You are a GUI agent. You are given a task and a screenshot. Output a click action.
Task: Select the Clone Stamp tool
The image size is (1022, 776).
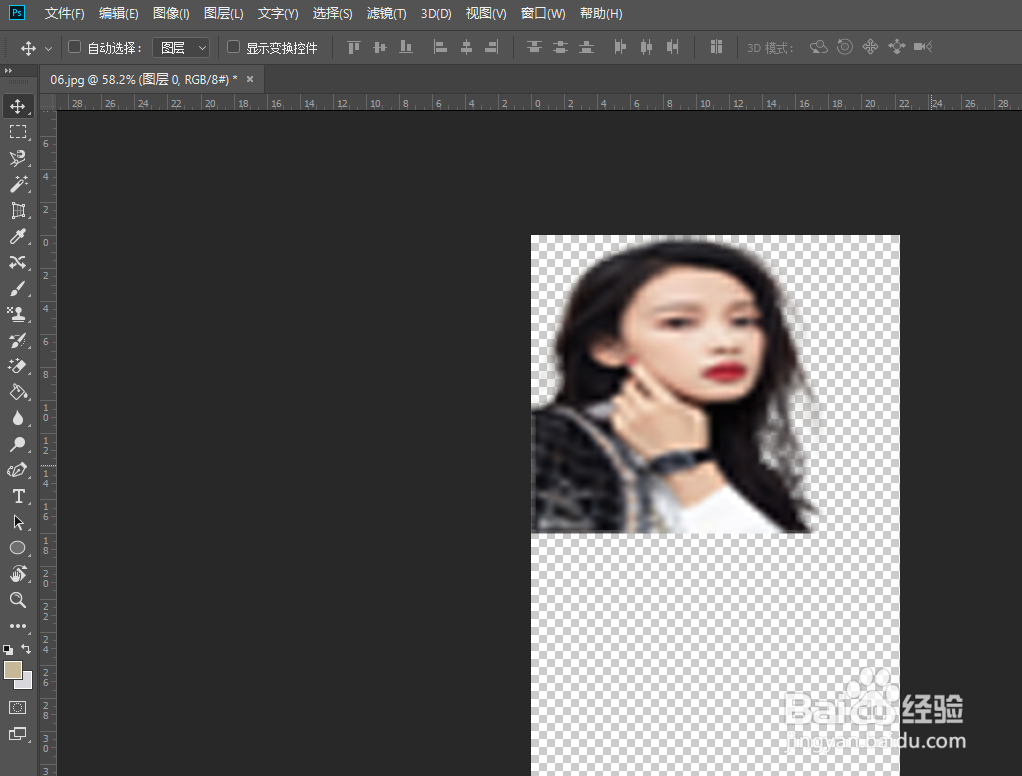18,314
